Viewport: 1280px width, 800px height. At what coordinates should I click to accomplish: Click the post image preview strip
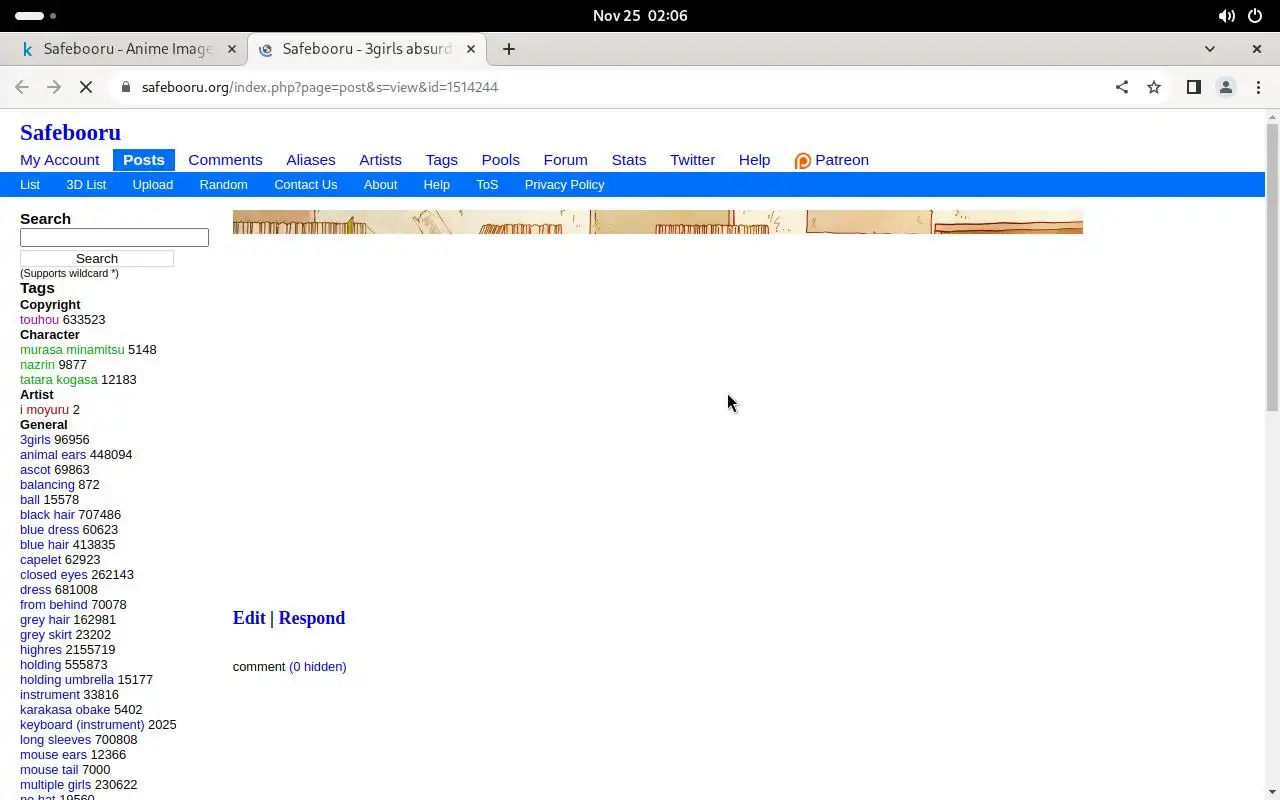click(658, 222)
